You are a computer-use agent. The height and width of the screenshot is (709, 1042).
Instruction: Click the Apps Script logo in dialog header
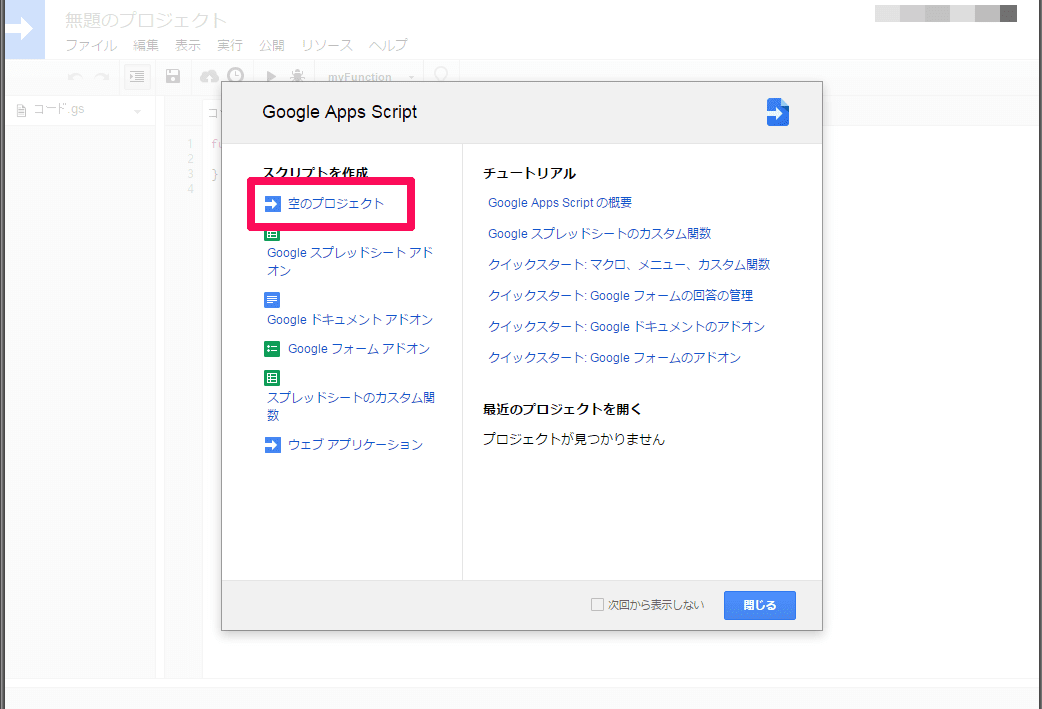coord(778,112)
